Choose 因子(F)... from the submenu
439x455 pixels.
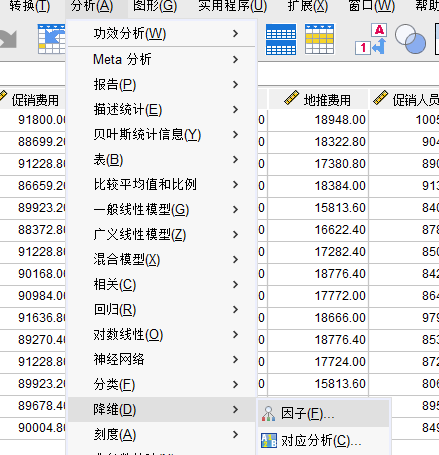coord(323,414)
